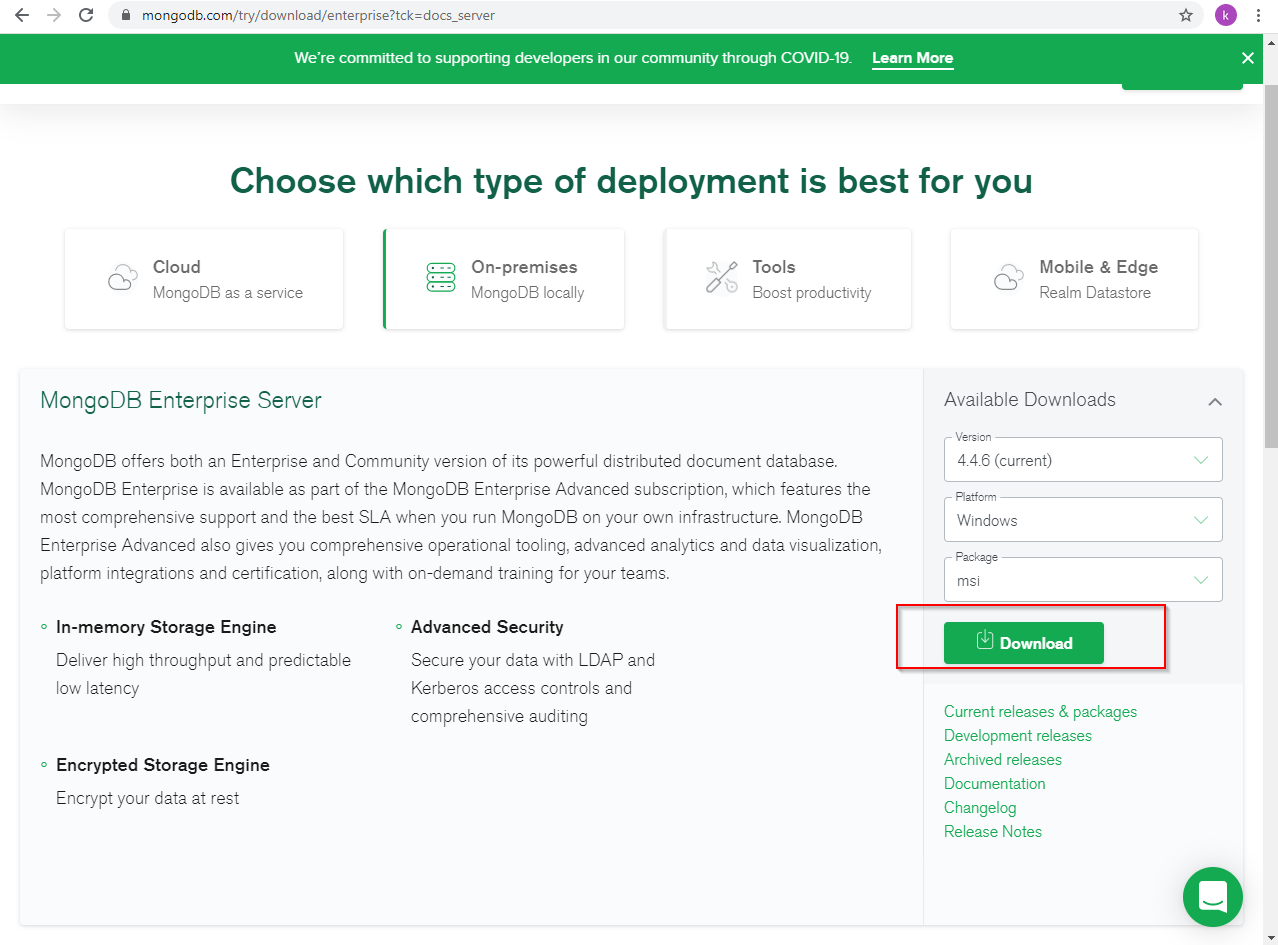Image resolution: width=1278 pixels, height=945 pixels.
Task: Click the Advanced Security feature text
Action: click(487, 627)
